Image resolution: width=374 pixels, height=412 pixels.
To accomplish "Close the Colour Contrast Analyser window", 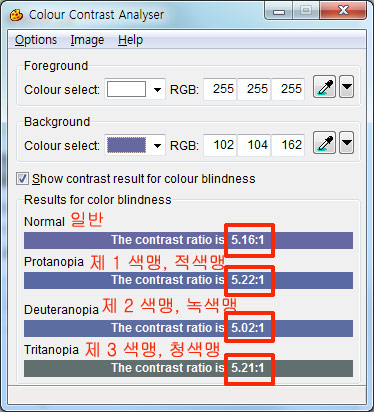I will click(x=343, y=11).
